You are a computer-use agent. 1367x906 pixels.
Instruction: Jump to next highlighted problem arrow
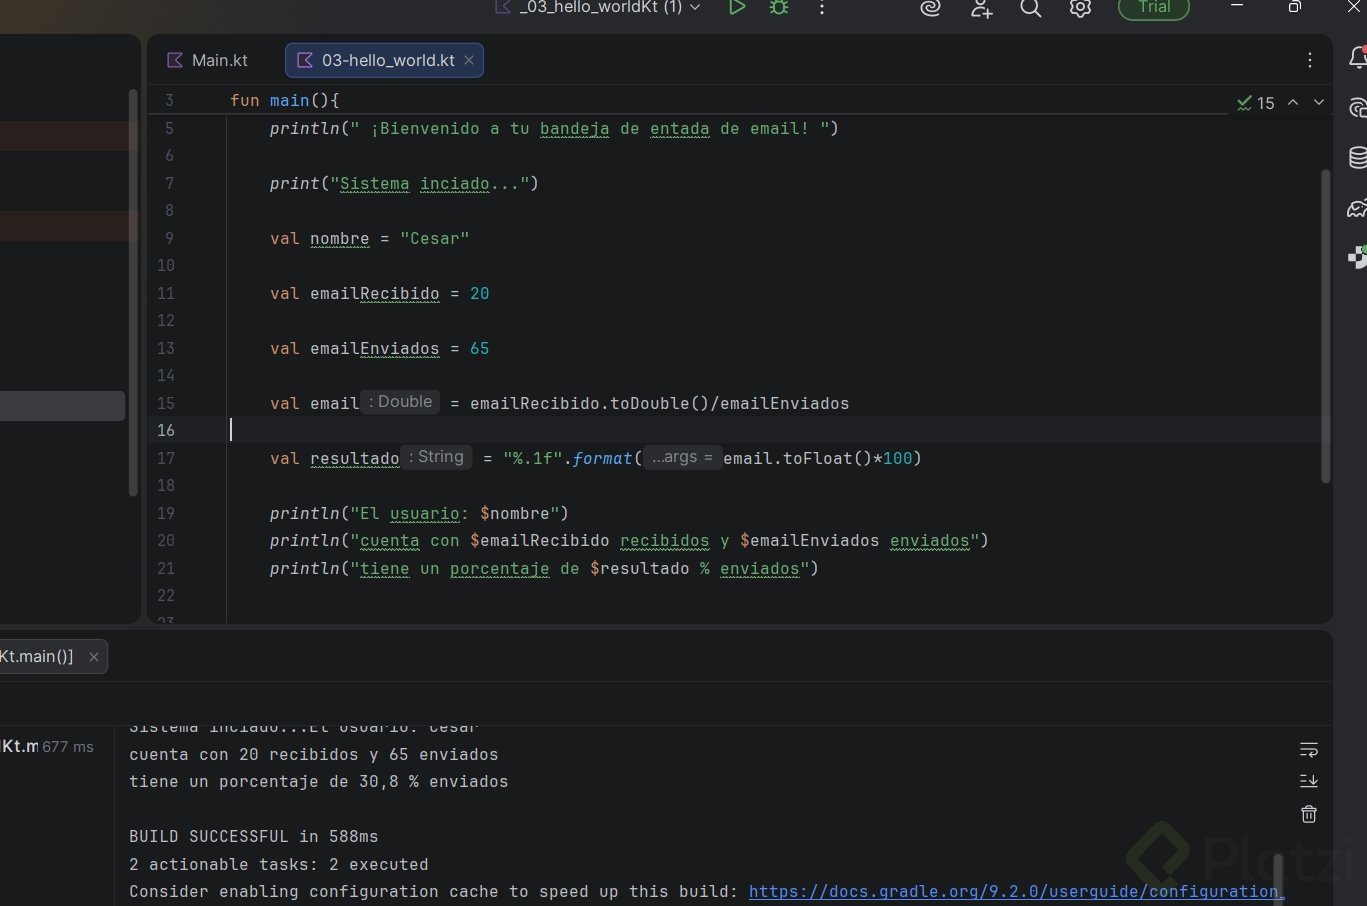(x=1319, y=103)
